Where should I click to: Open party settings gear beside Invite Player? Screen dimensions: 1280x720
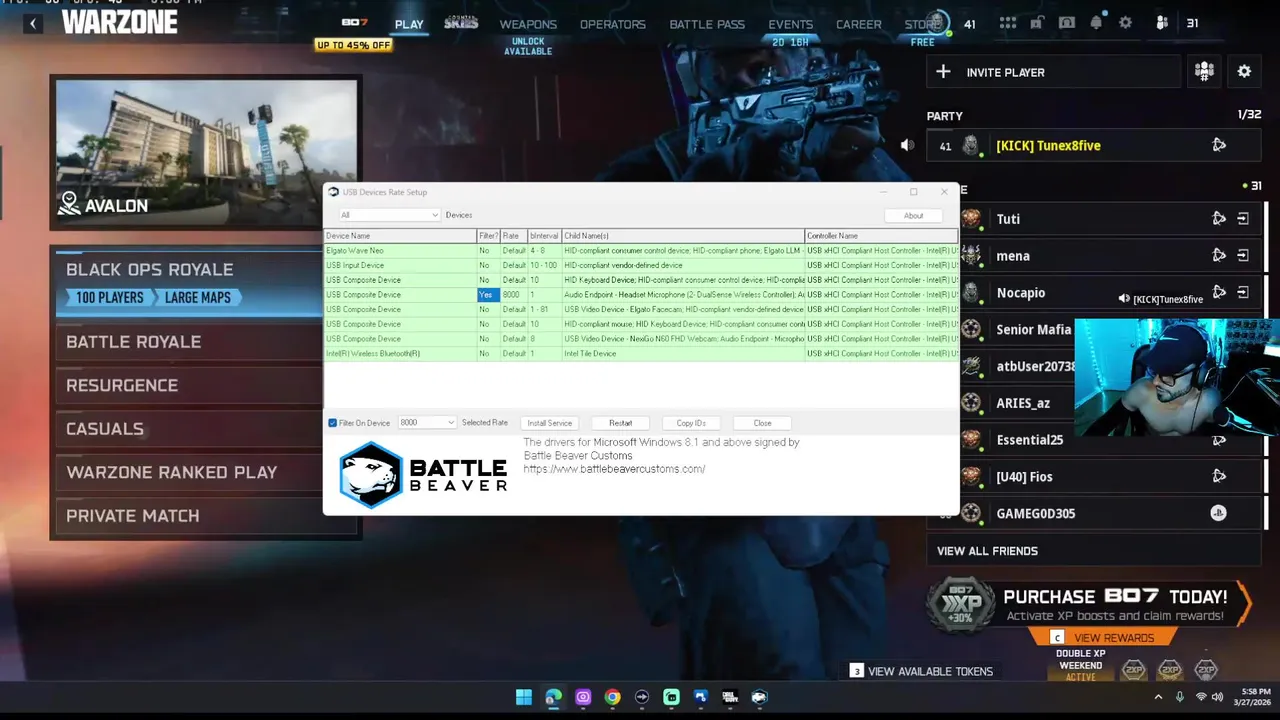tap(1244, 71)
